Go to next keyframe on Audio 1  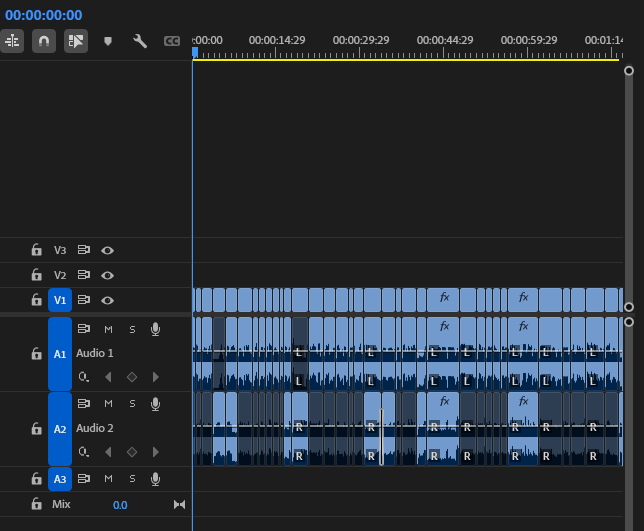[155, 377]
